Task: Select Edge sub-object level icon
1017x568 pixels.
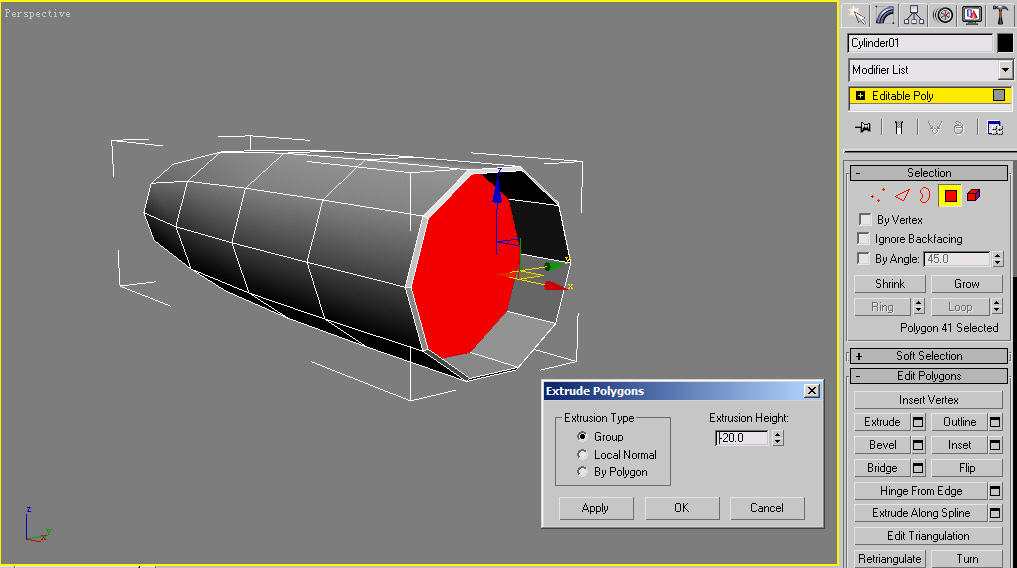Action: click(x=902, y=196)
